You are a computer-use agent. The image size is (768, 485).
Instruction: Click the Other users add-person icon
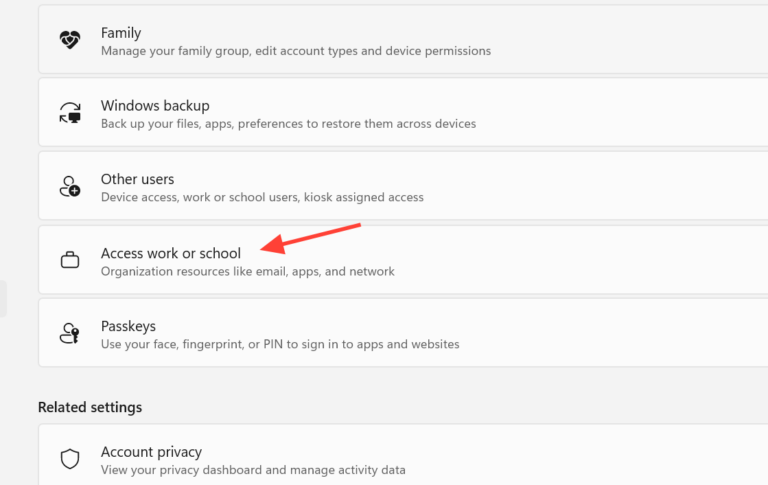tap(70, 187)
